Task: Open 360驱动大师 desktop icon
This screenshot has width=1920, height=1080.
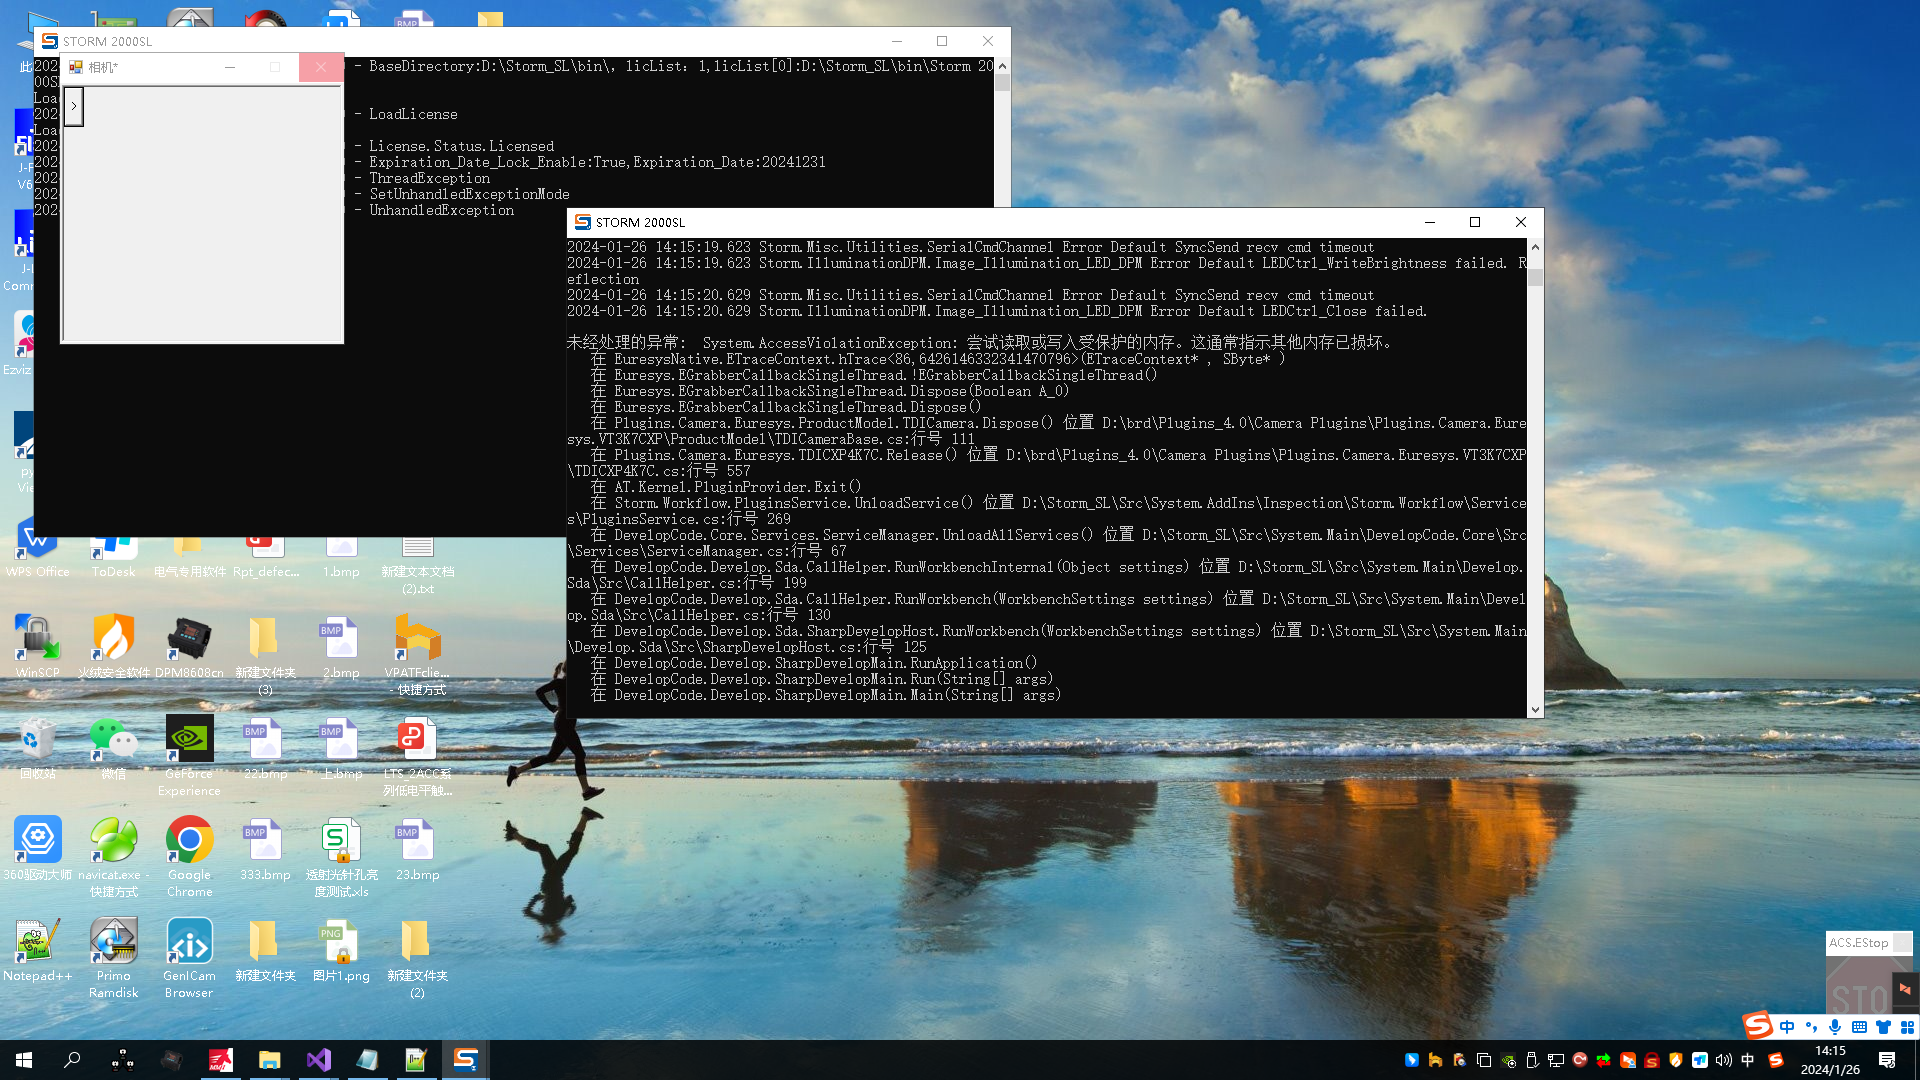Action: (x=38, y=849)
